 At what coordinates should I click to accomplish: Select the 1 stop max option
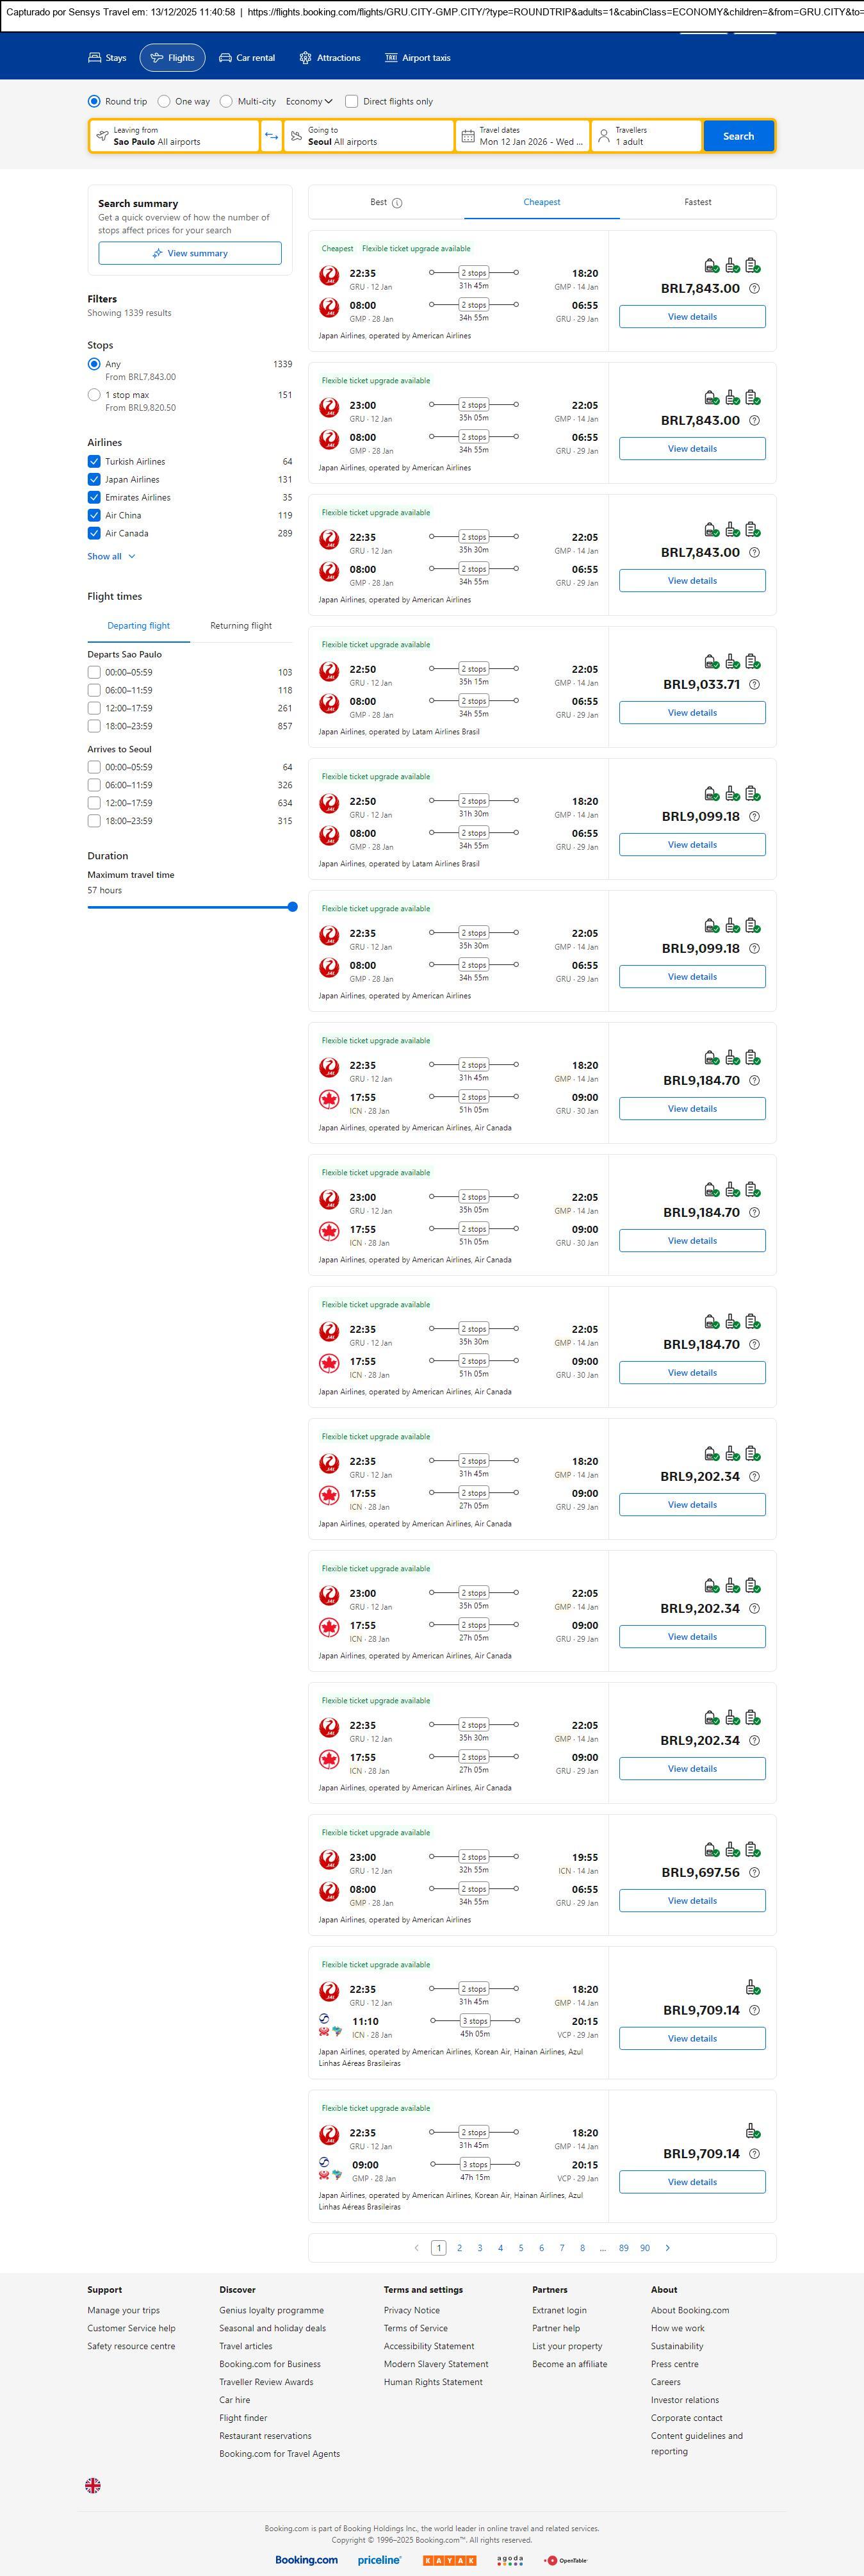coord(94,395)
